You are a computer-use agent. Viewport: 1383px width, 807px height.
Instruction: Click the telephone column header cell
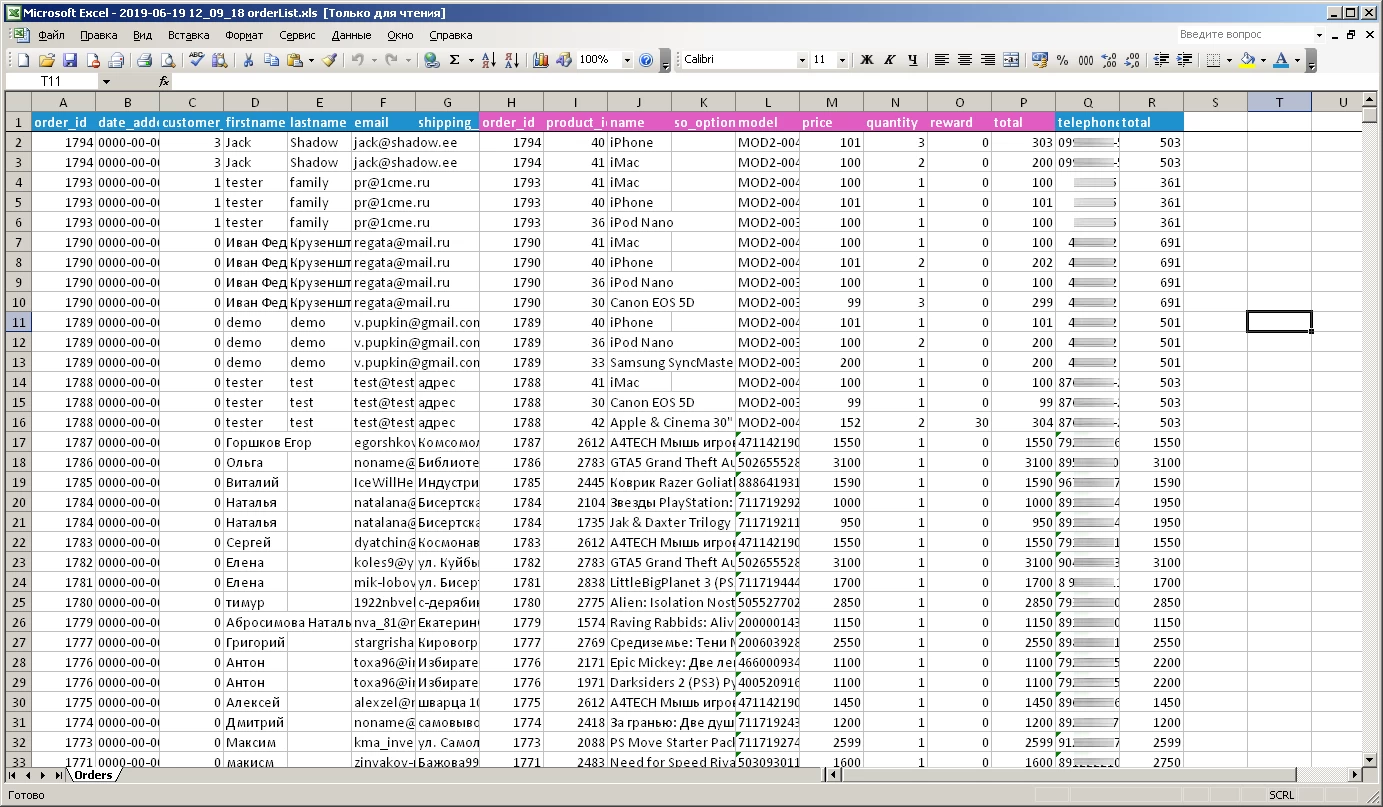(1088, 122)
